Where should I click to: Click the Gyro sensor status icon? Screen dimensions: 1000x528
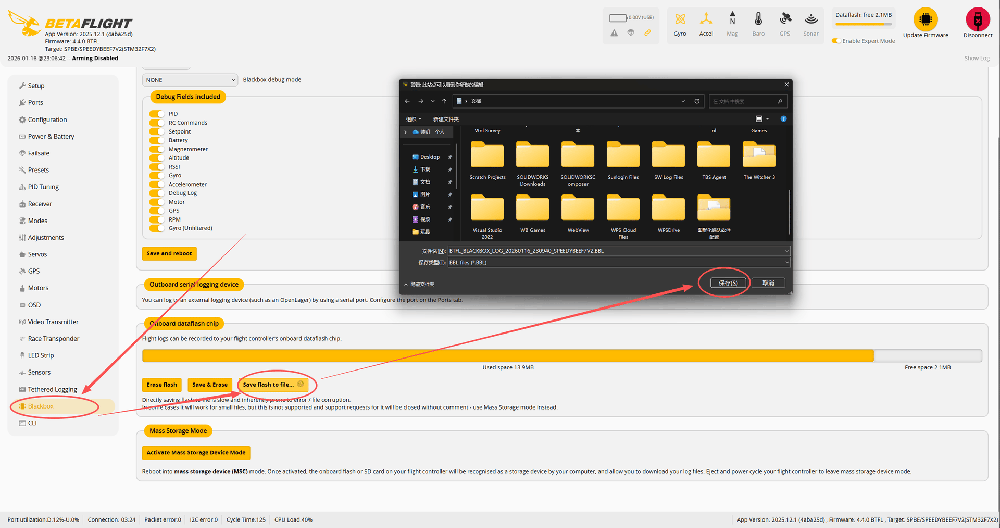click(680, 19)
